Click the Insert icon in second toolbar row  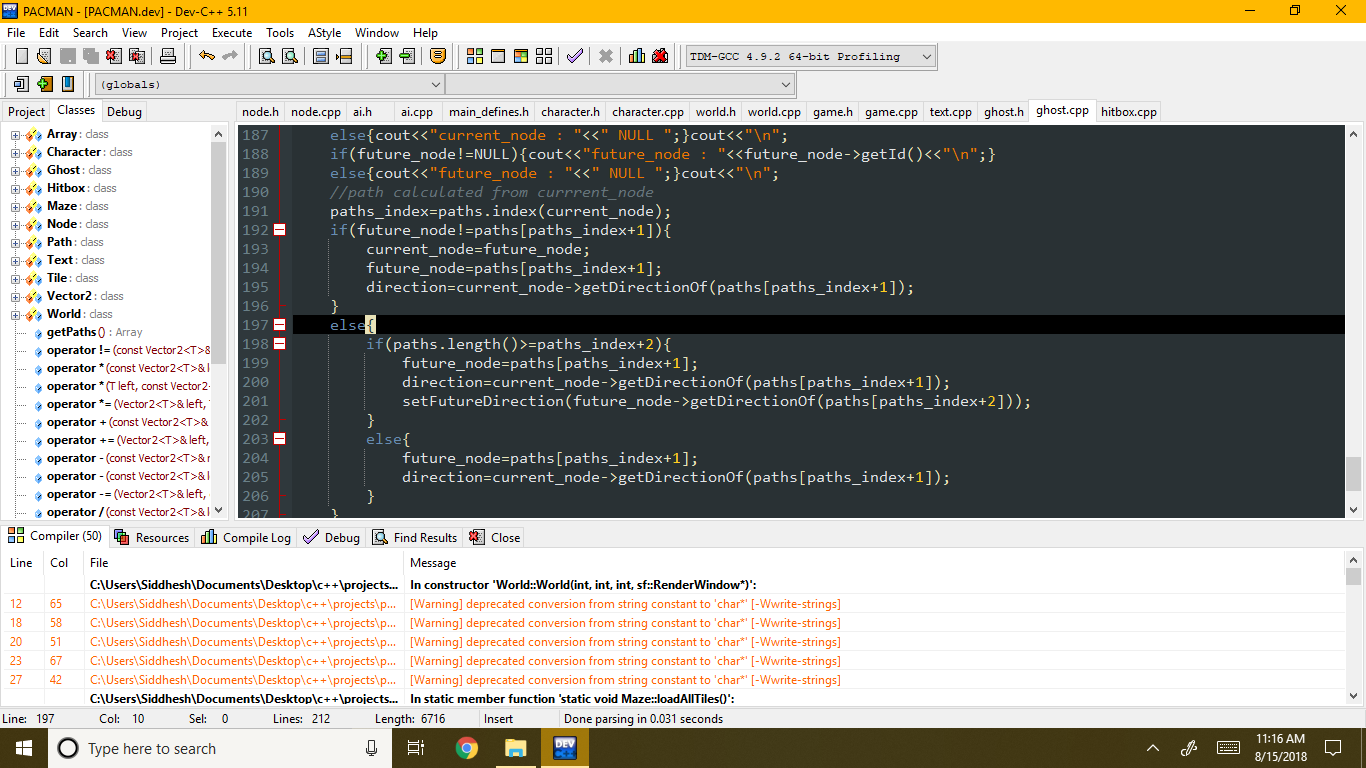(21, 84)
